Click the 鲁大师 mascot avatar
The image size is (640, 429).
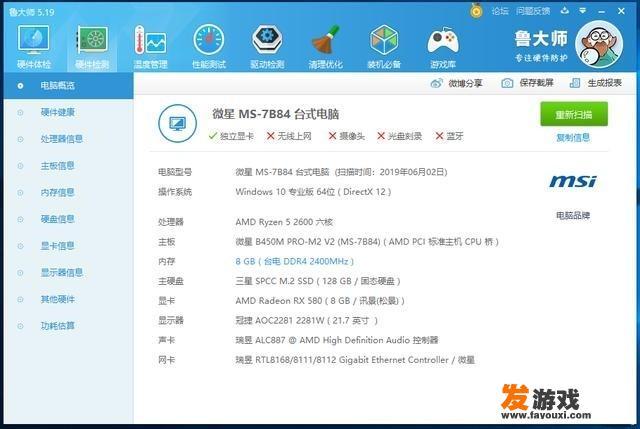(599, 44)
